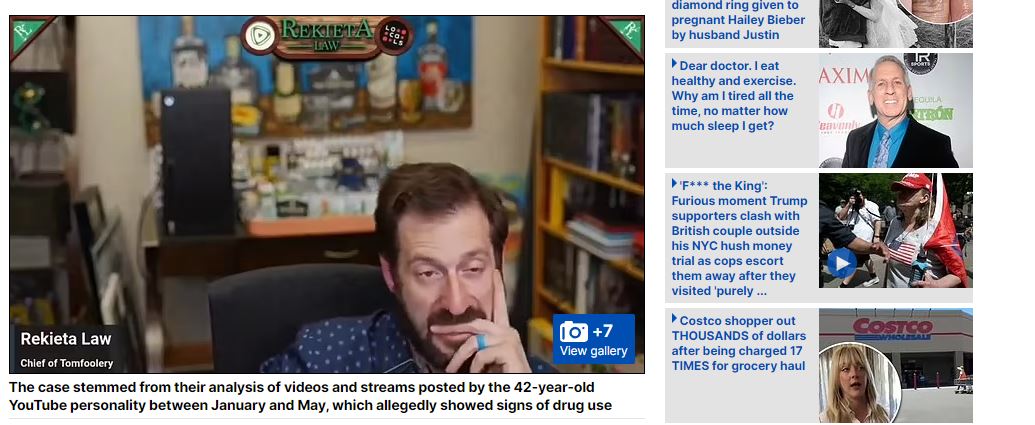
Task: Open the View gallery +7 button
Action: (593, 339)
